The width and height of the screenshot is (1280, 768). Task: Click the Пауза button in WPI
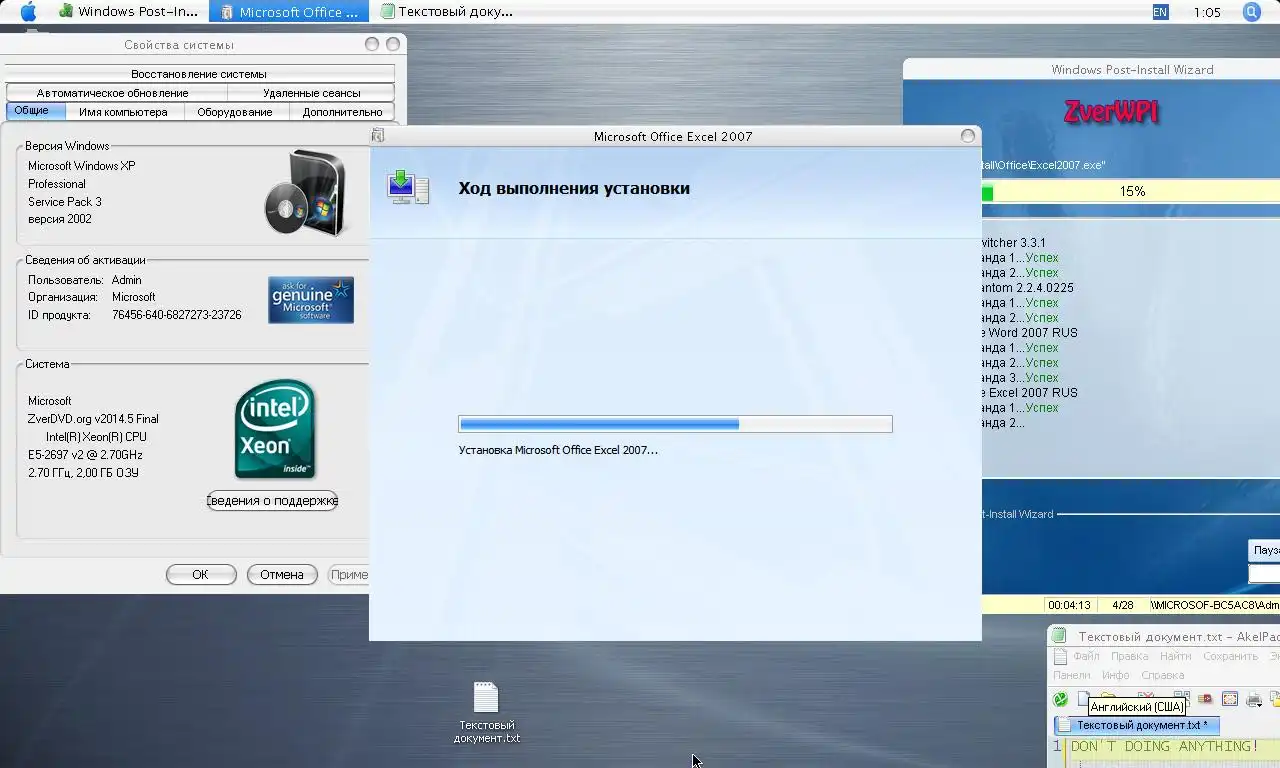(x=1266, y=550)
